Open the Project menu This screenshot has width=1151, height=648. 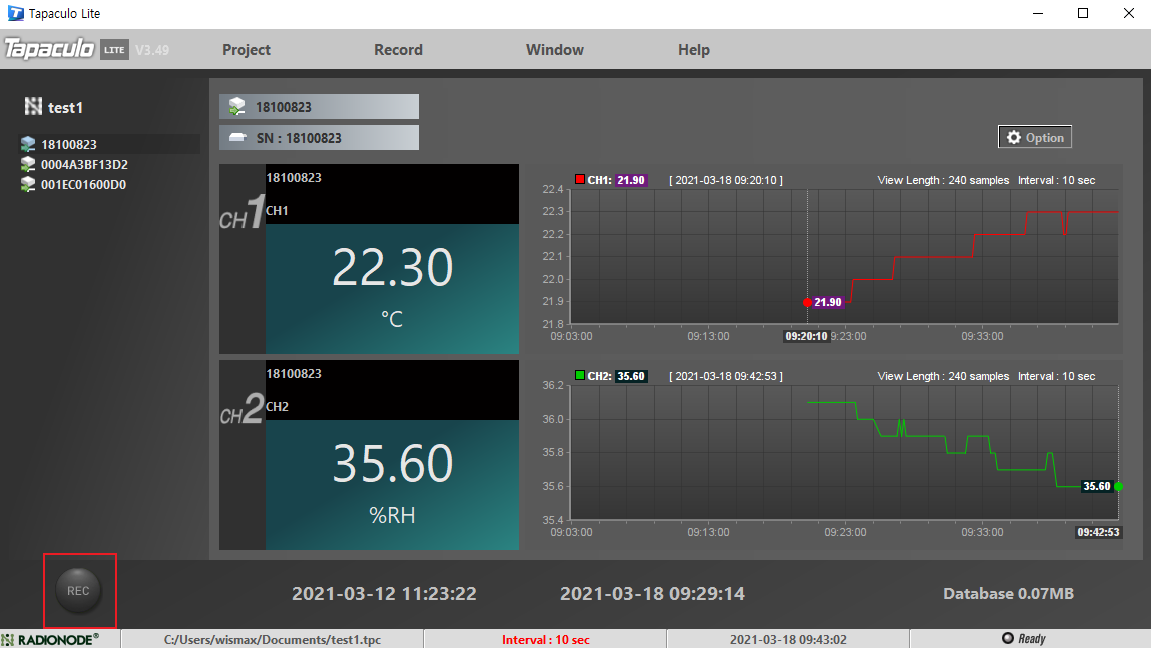pos(246,50)
